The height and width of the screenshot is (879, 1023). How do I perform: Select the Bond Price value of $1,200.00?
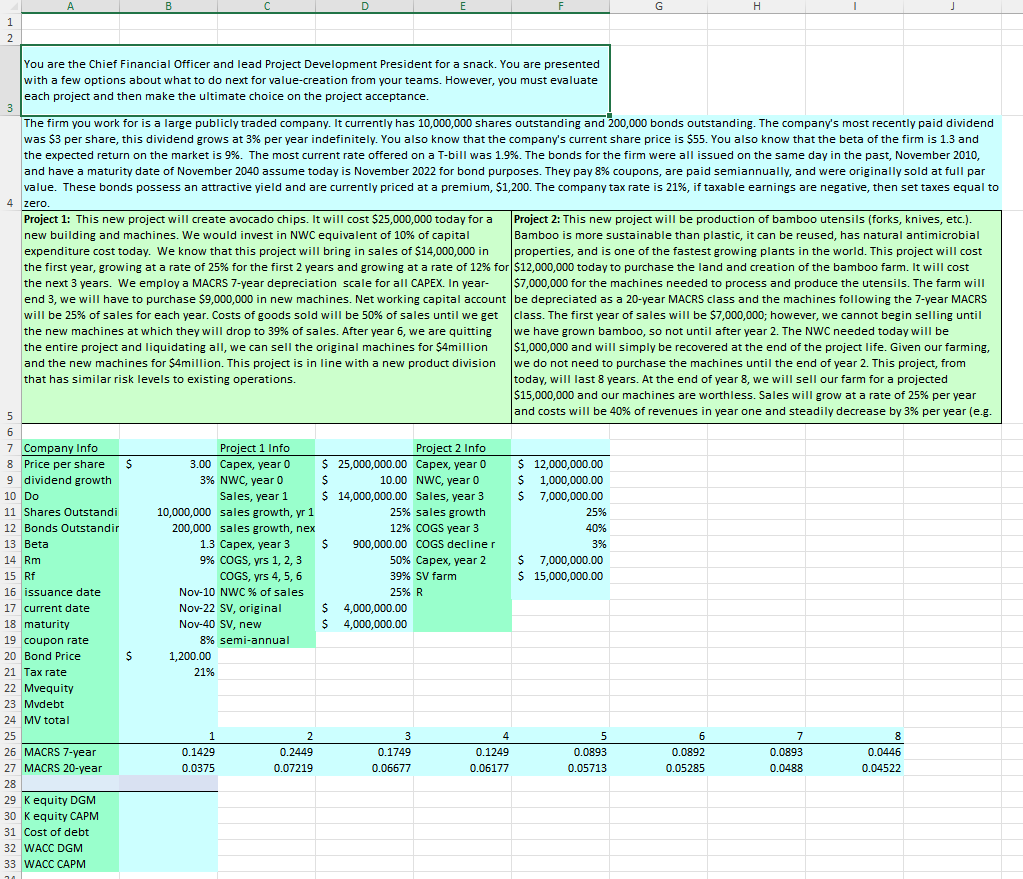pyautogui.click(x=166, y=656)
